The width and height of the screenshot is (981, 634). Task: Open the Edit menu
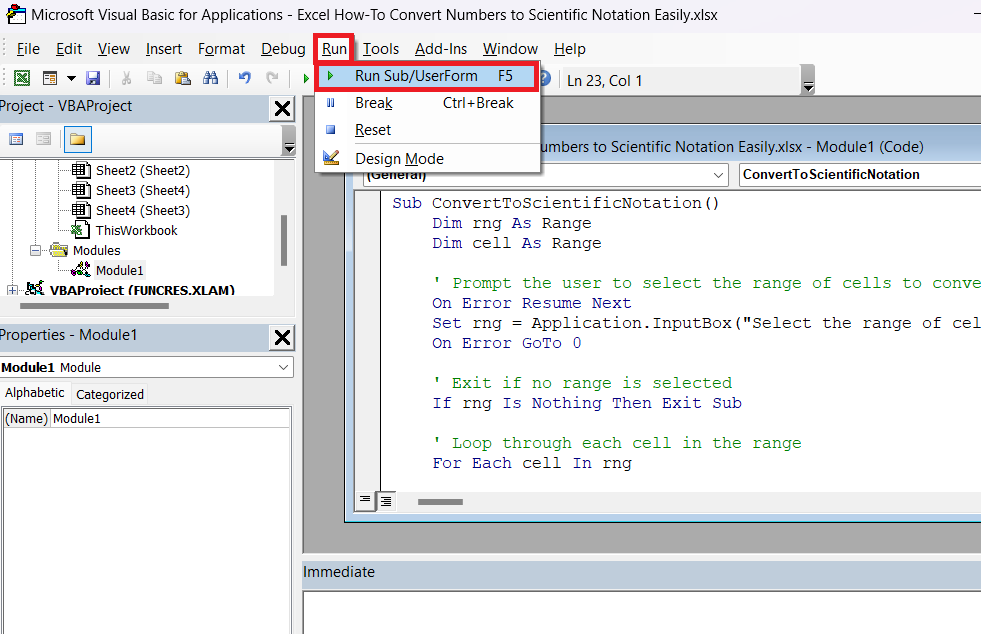coord(69,49)
